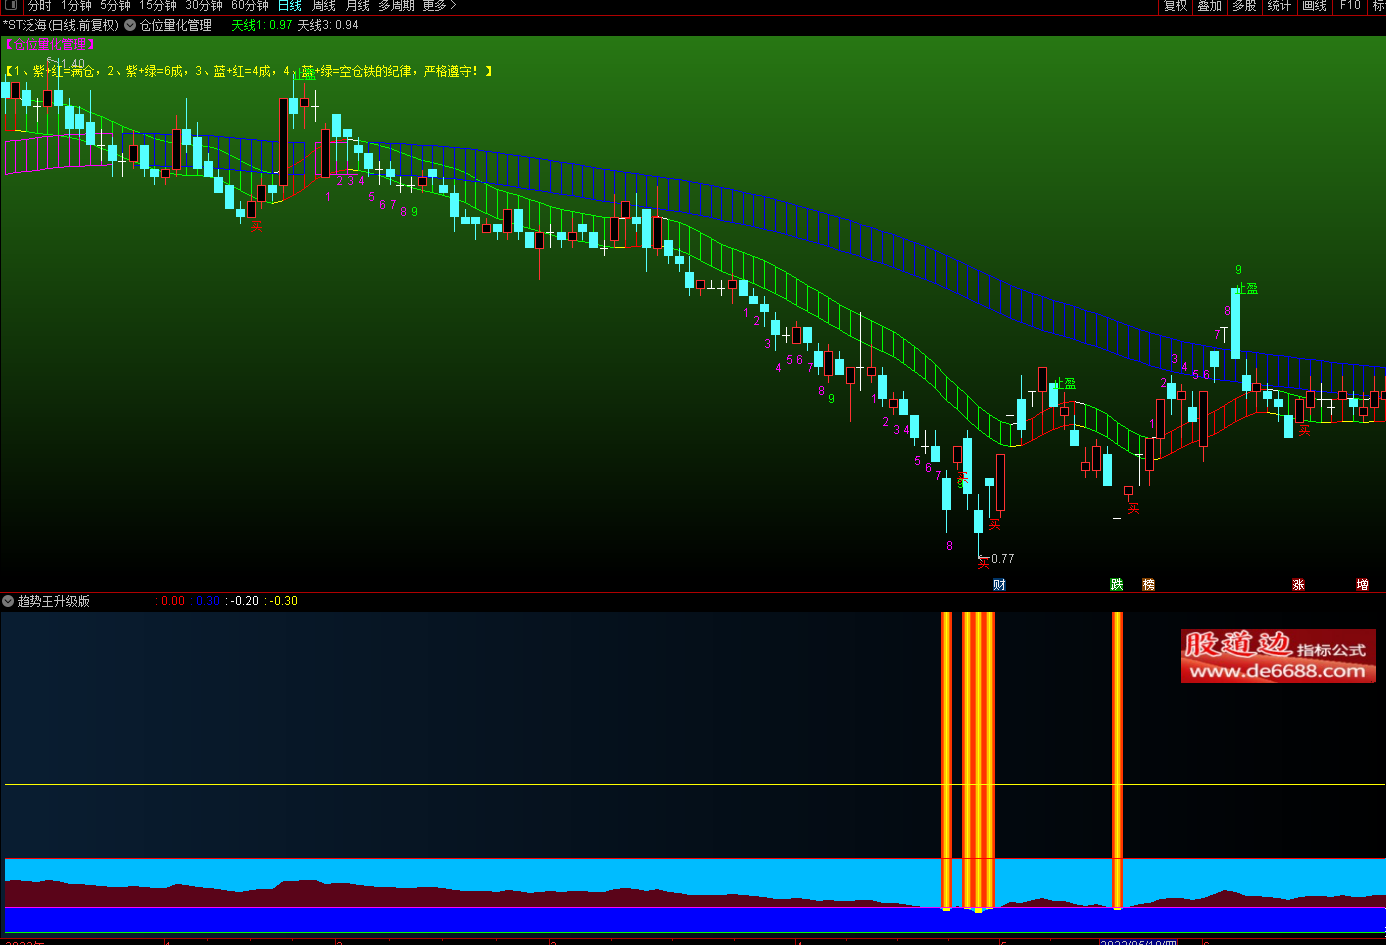Expand the 趋势王升级版 indicator dropdown
Image resolution: width=1386 pixels, height=945 pixels.
(8, 601)
